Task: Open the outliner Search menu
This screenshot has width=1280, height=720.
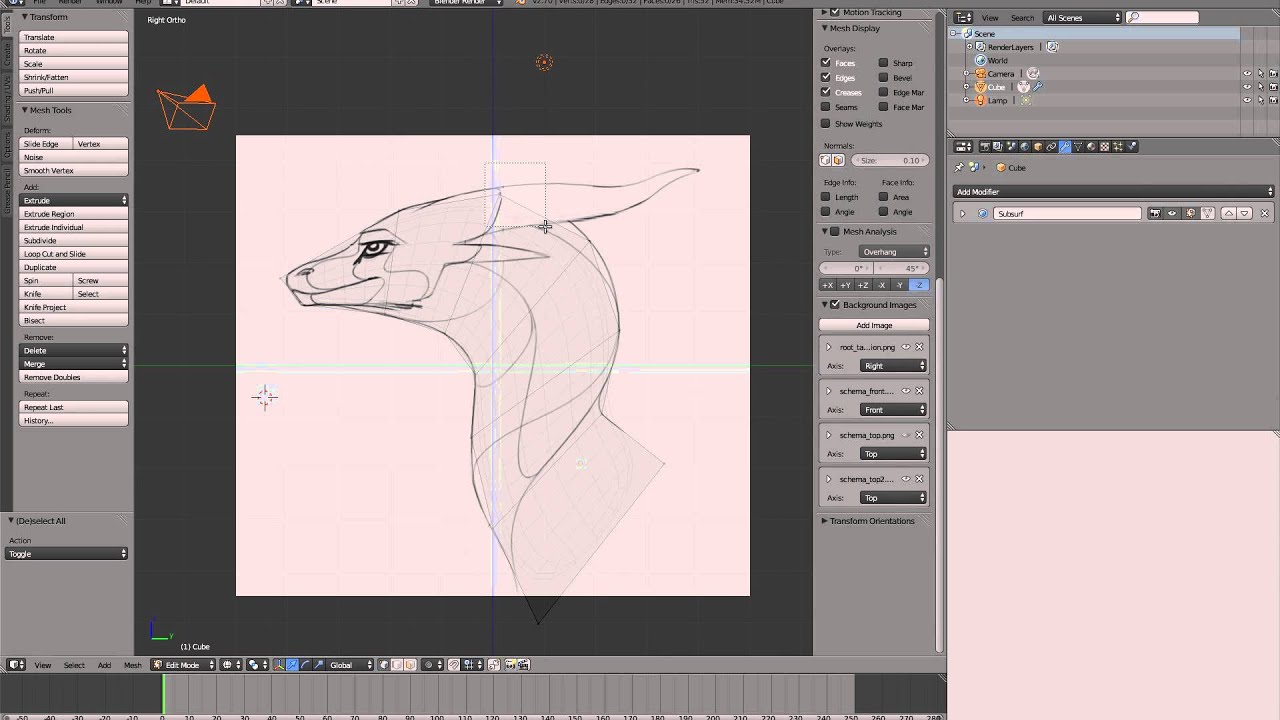Action: click(1022, 18)
